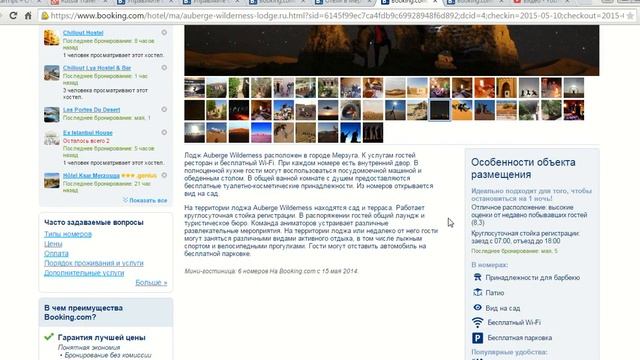640x360 pixels.
Task: Click the green checkmark by Гарантия лучшей цены
Action: point(49,337)
